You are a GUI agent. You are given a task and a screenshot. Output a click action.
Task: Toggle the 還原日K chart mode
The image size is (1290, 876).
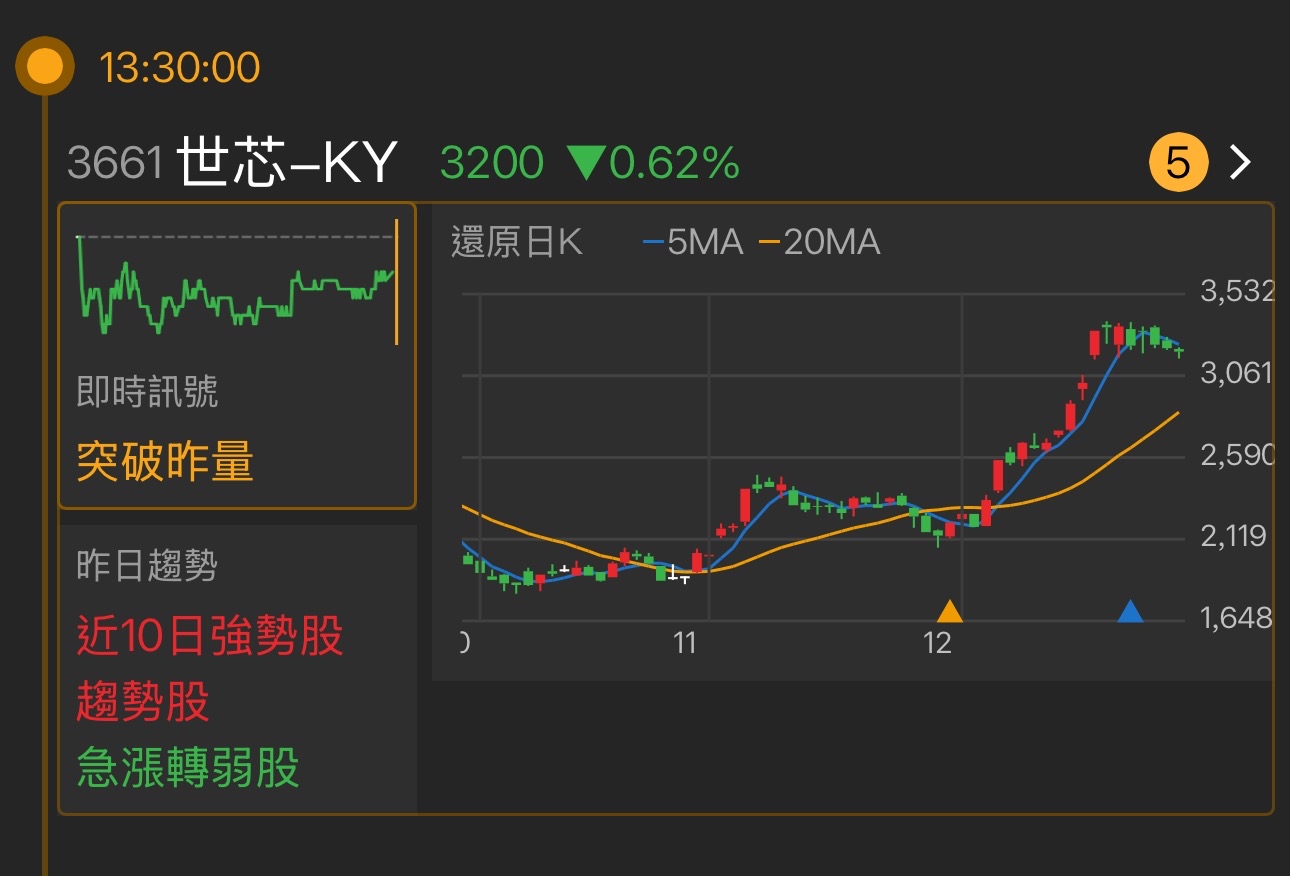click(519, 241)
